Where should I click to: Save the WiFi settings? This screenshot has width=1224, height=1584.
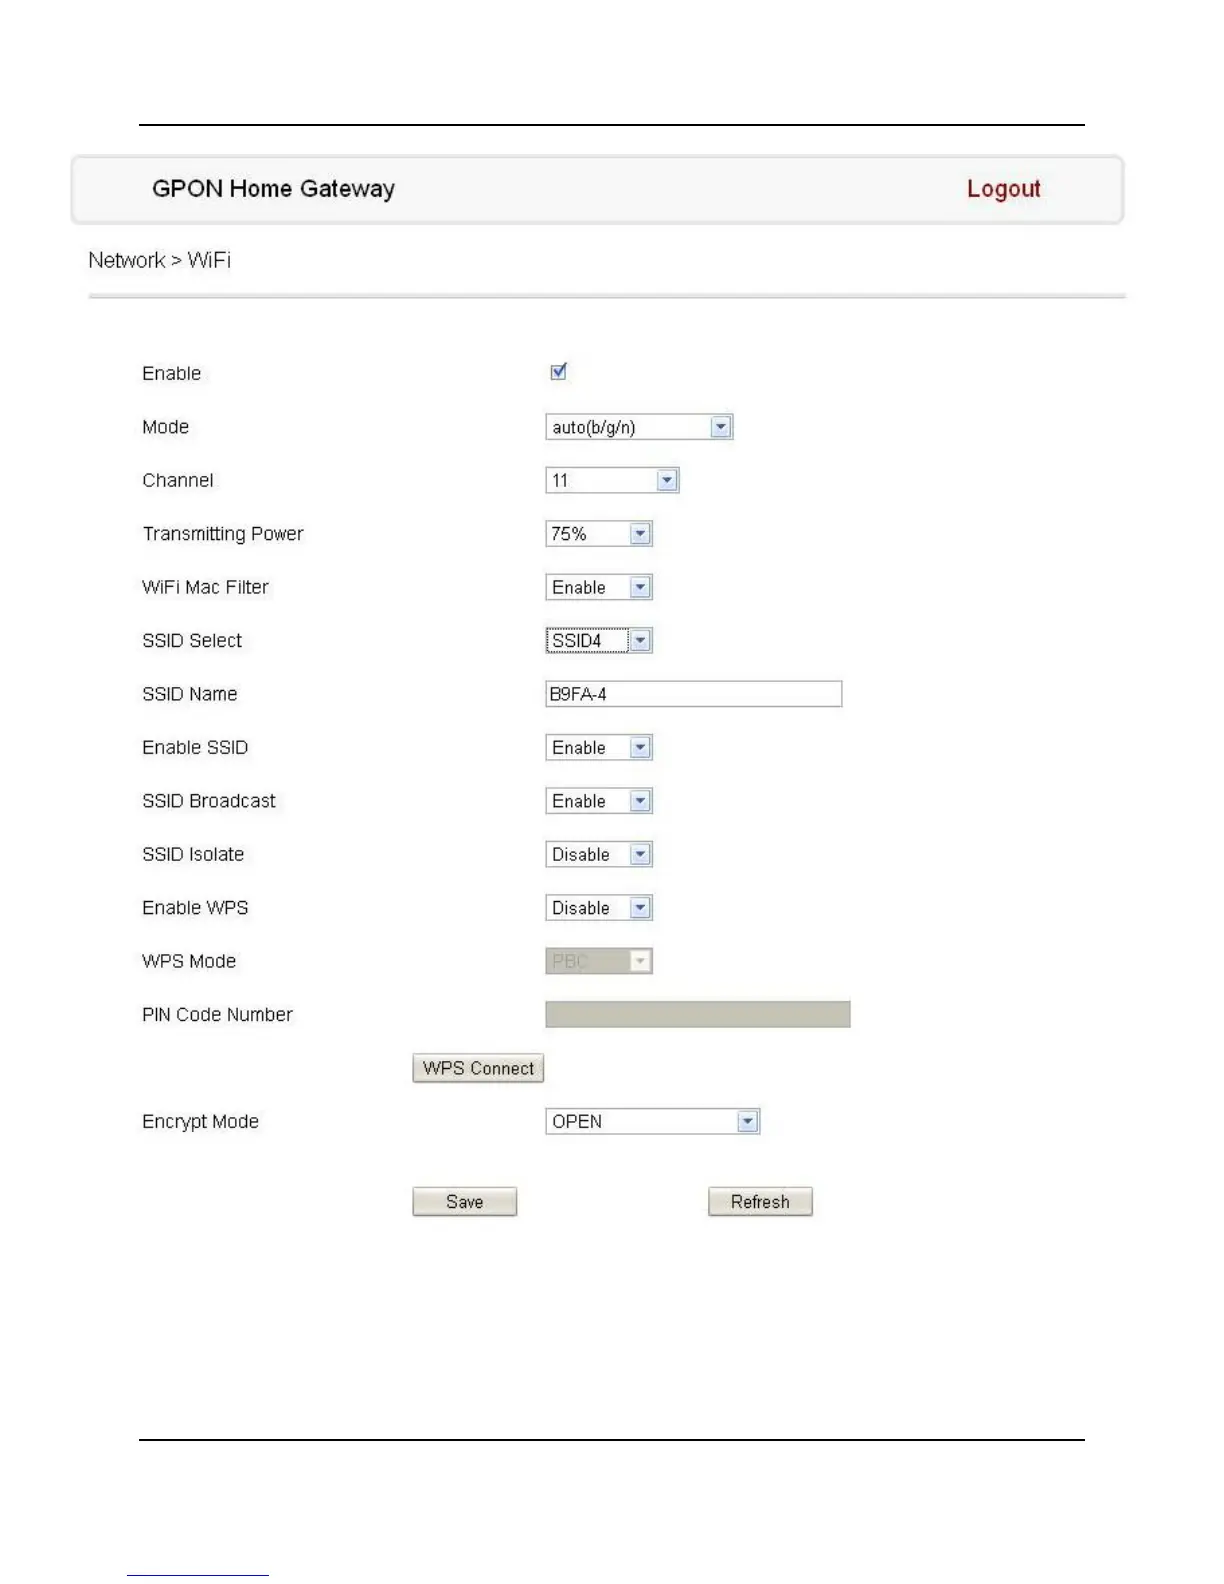[x=464, y=1202]
